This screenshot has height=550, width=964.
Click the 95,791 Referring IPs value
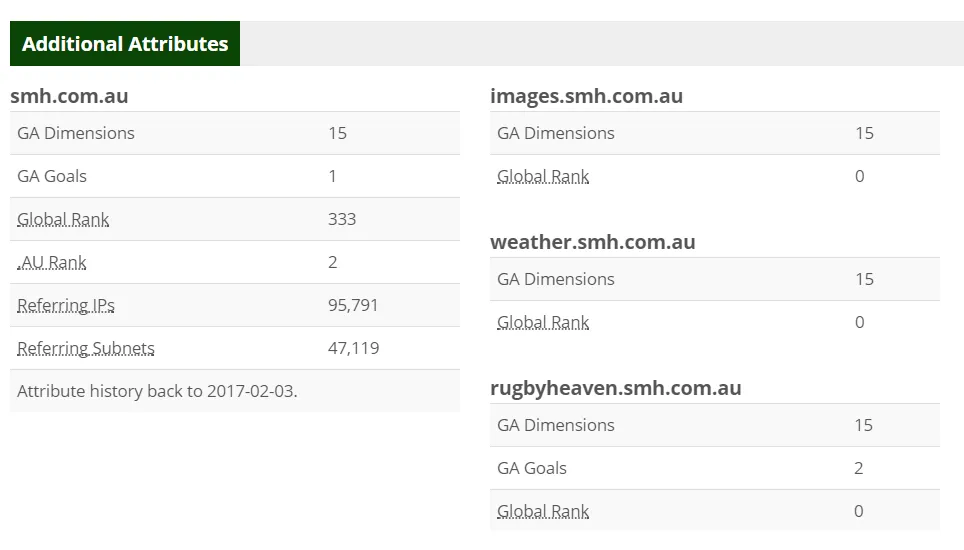(x=353, y=305)
